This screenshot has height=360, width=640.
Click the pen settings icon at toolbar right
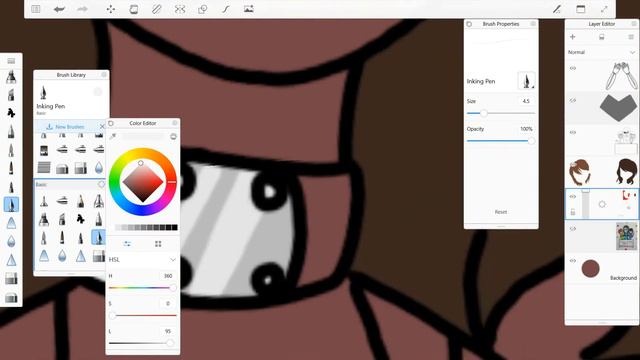pos(557,9)
